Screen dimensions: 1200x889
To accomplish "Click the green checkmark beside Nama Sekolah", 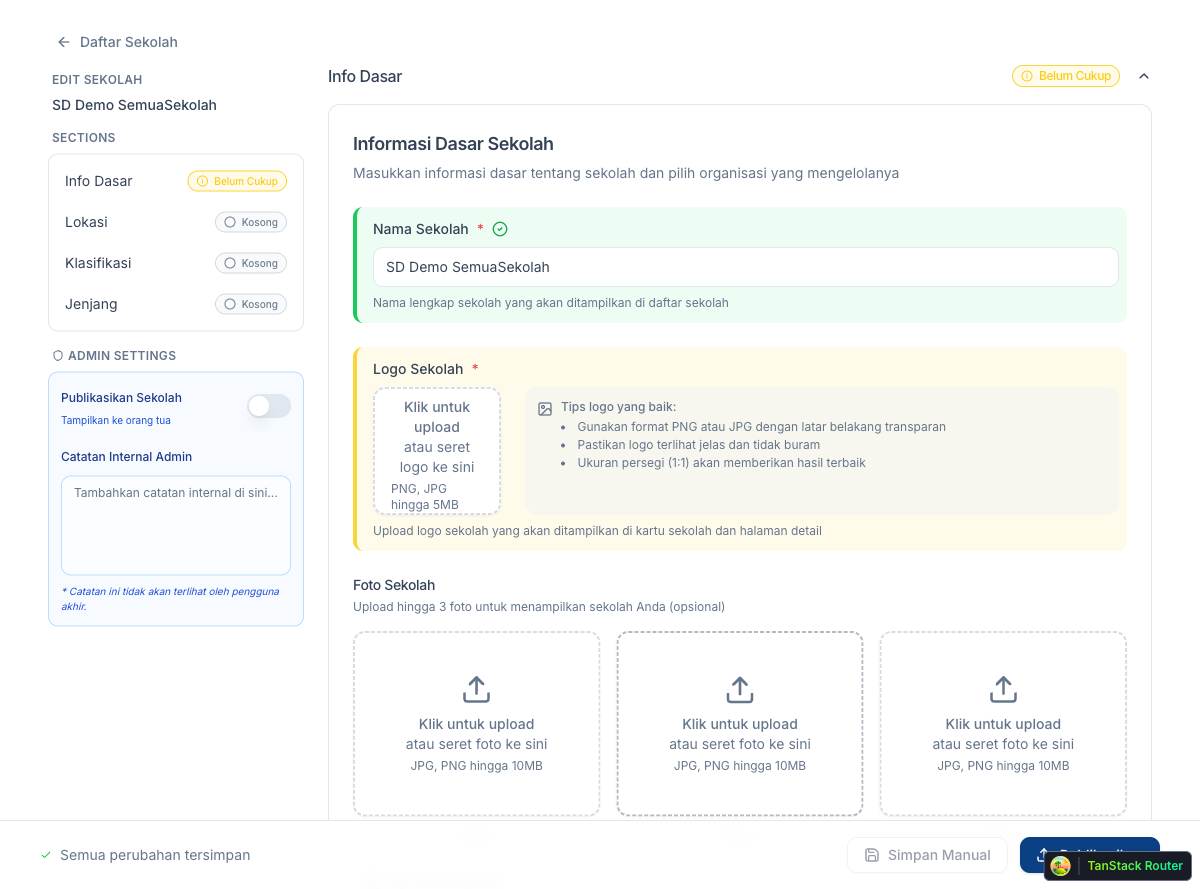I will (500, 229).
